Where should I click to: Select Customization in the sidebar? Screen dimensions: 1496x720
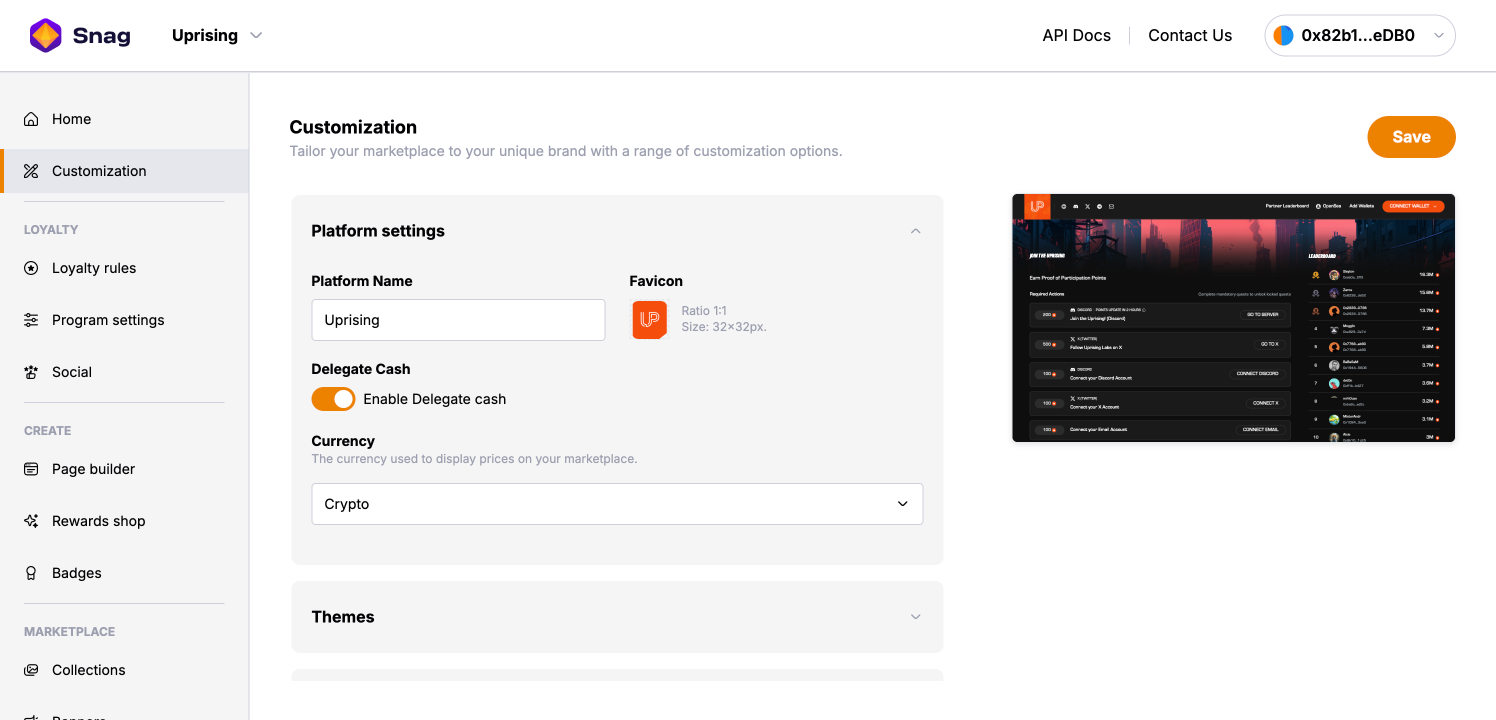coord(124,171)
